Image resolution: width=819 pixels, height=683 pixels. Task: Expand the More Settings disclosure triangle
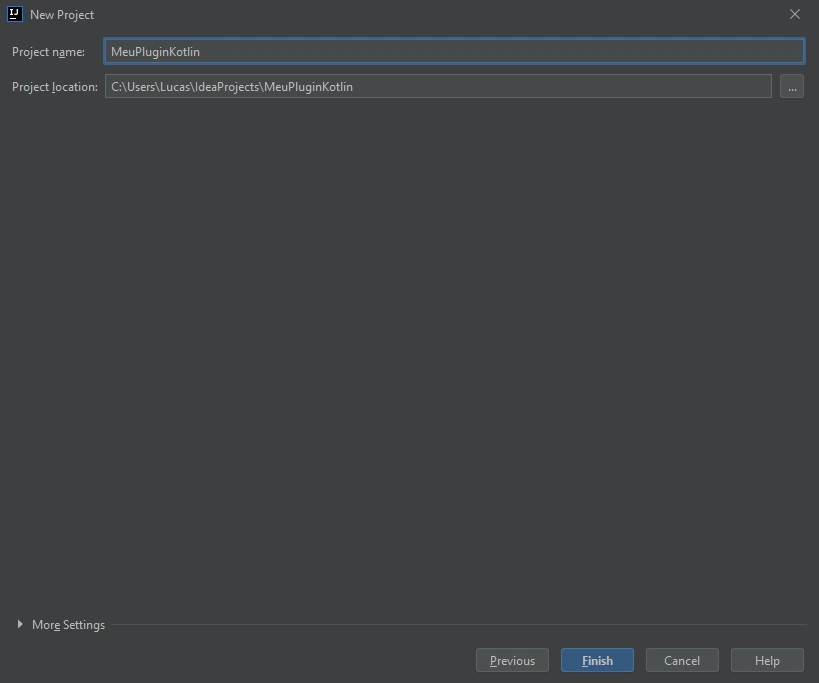(x=20, y=625)
